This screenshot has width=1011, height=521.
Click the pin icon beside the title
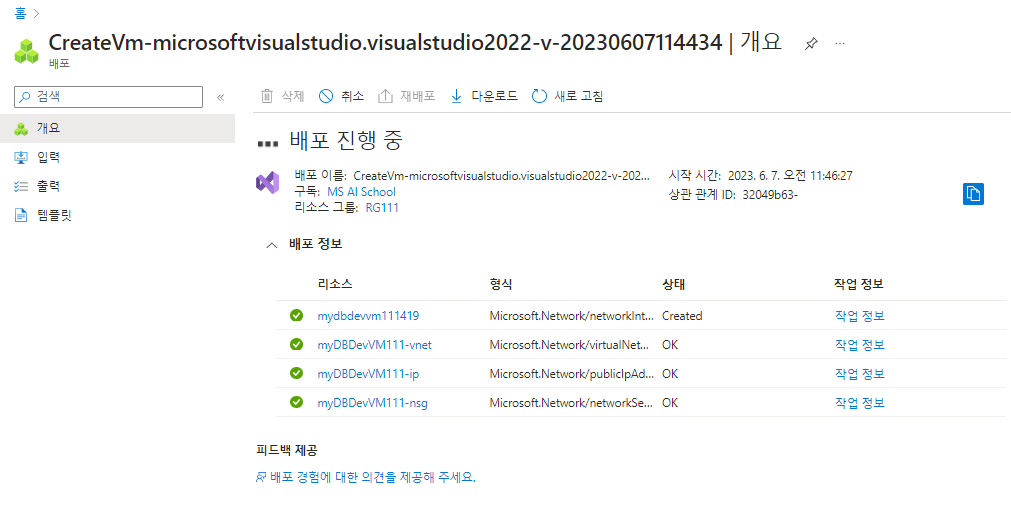pyautogui.click(x=811, y=44)
